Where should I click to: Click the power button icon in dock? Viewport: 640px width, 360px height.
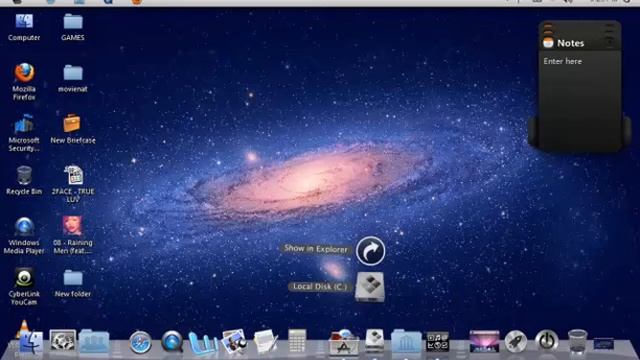point(547,341)
